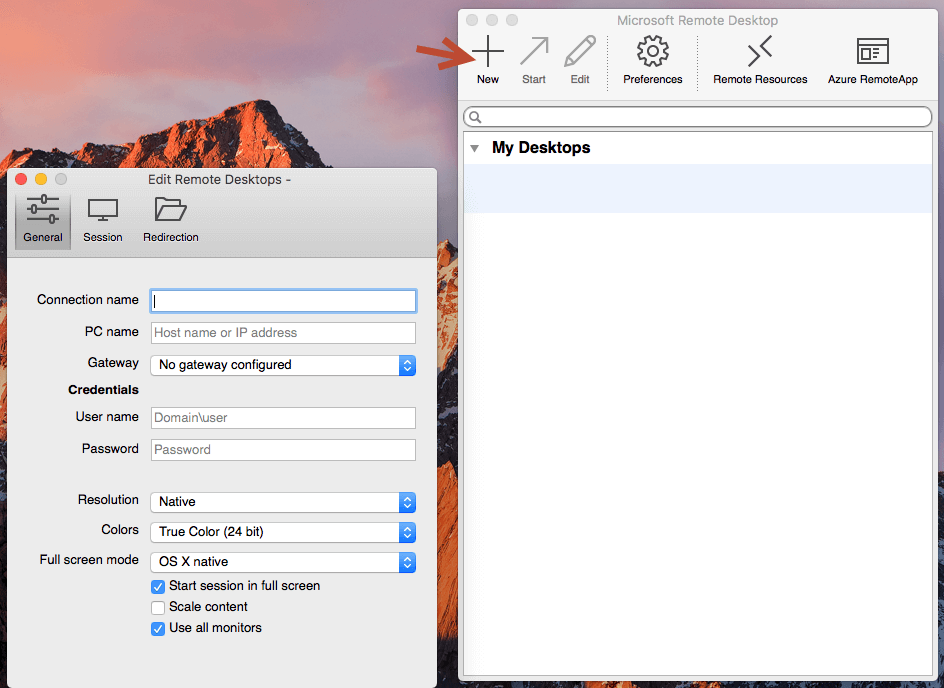
Task: Uncheck Use all monitors
Action: click(158, 628)
